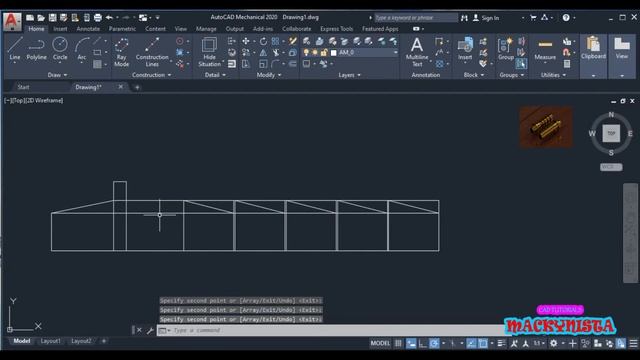Toggle object snap tracking in status bar
This screenshot has height=360, width=640.
[x=471, y=343]
